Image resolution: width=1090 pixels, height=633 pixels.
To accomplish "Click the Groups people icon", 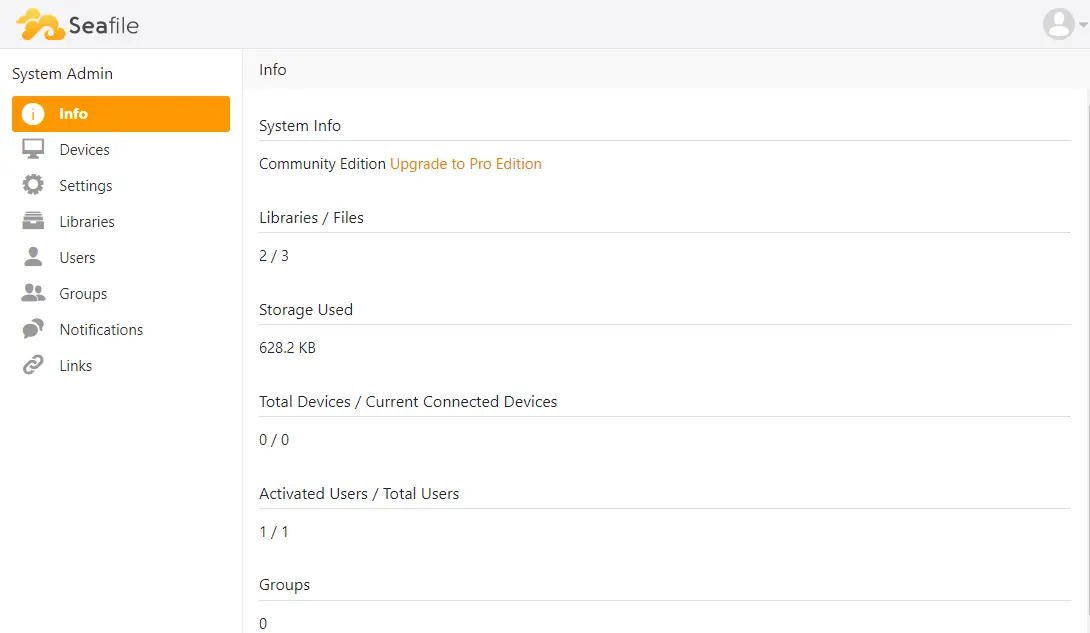I will (x=33, y=294).
